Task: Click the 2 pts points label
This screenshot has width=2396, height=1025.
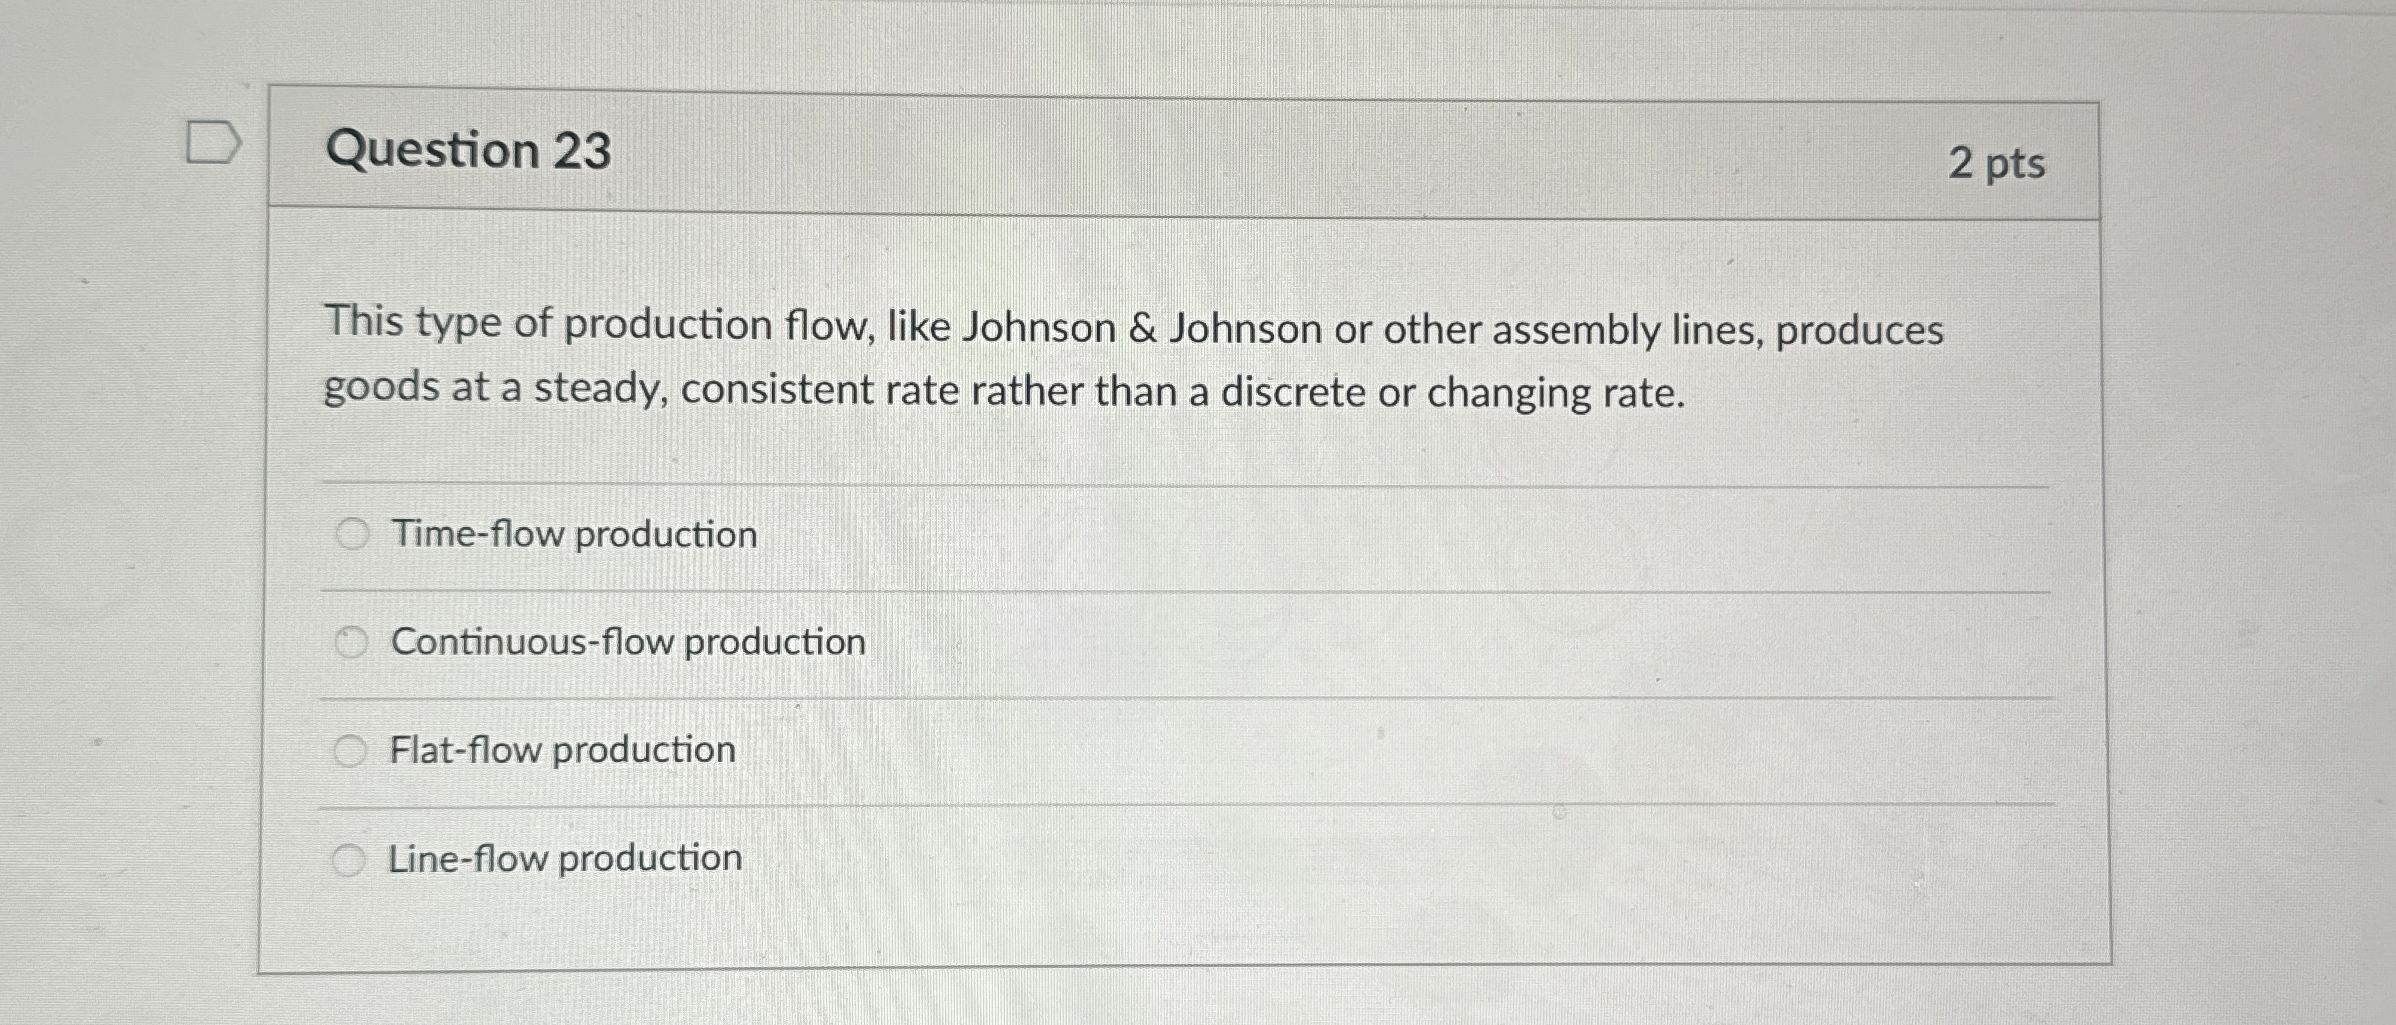Action: (x=1997, y=163)
